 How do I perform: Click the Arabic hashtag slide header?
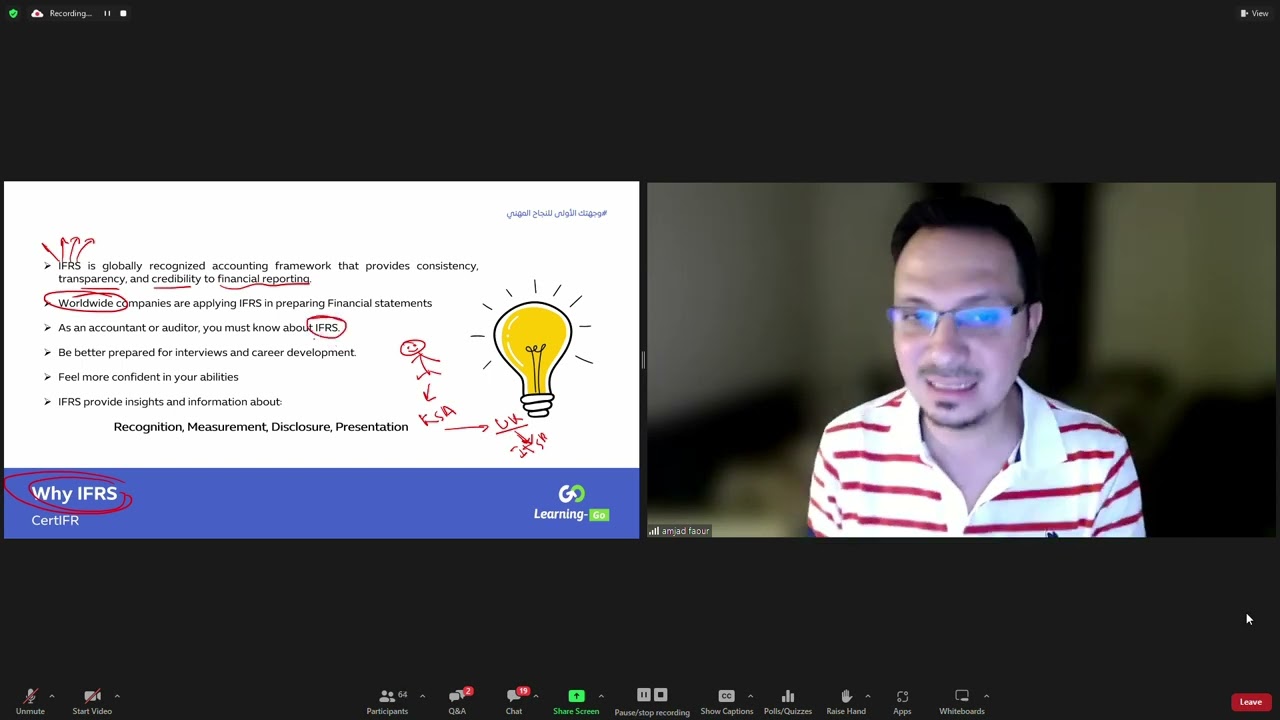(x=557, y=213)
